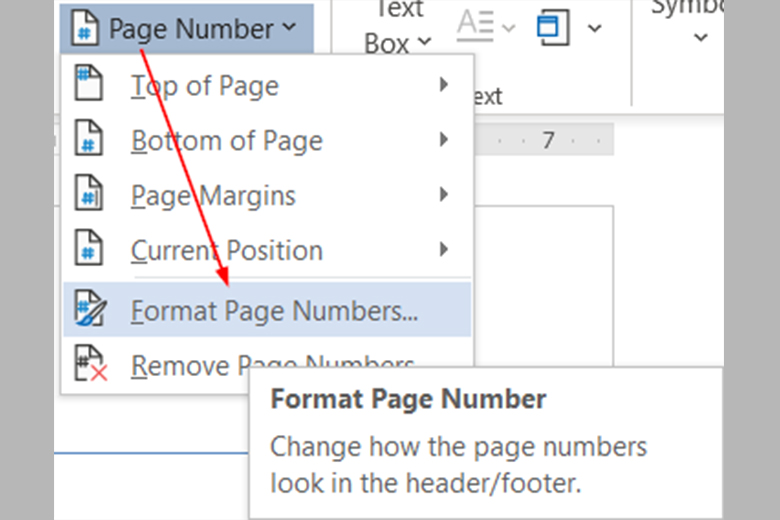Open the Text Box dropdown
Image resolution: width=780 pixels, height=520 pixels.
click(397, 27)
